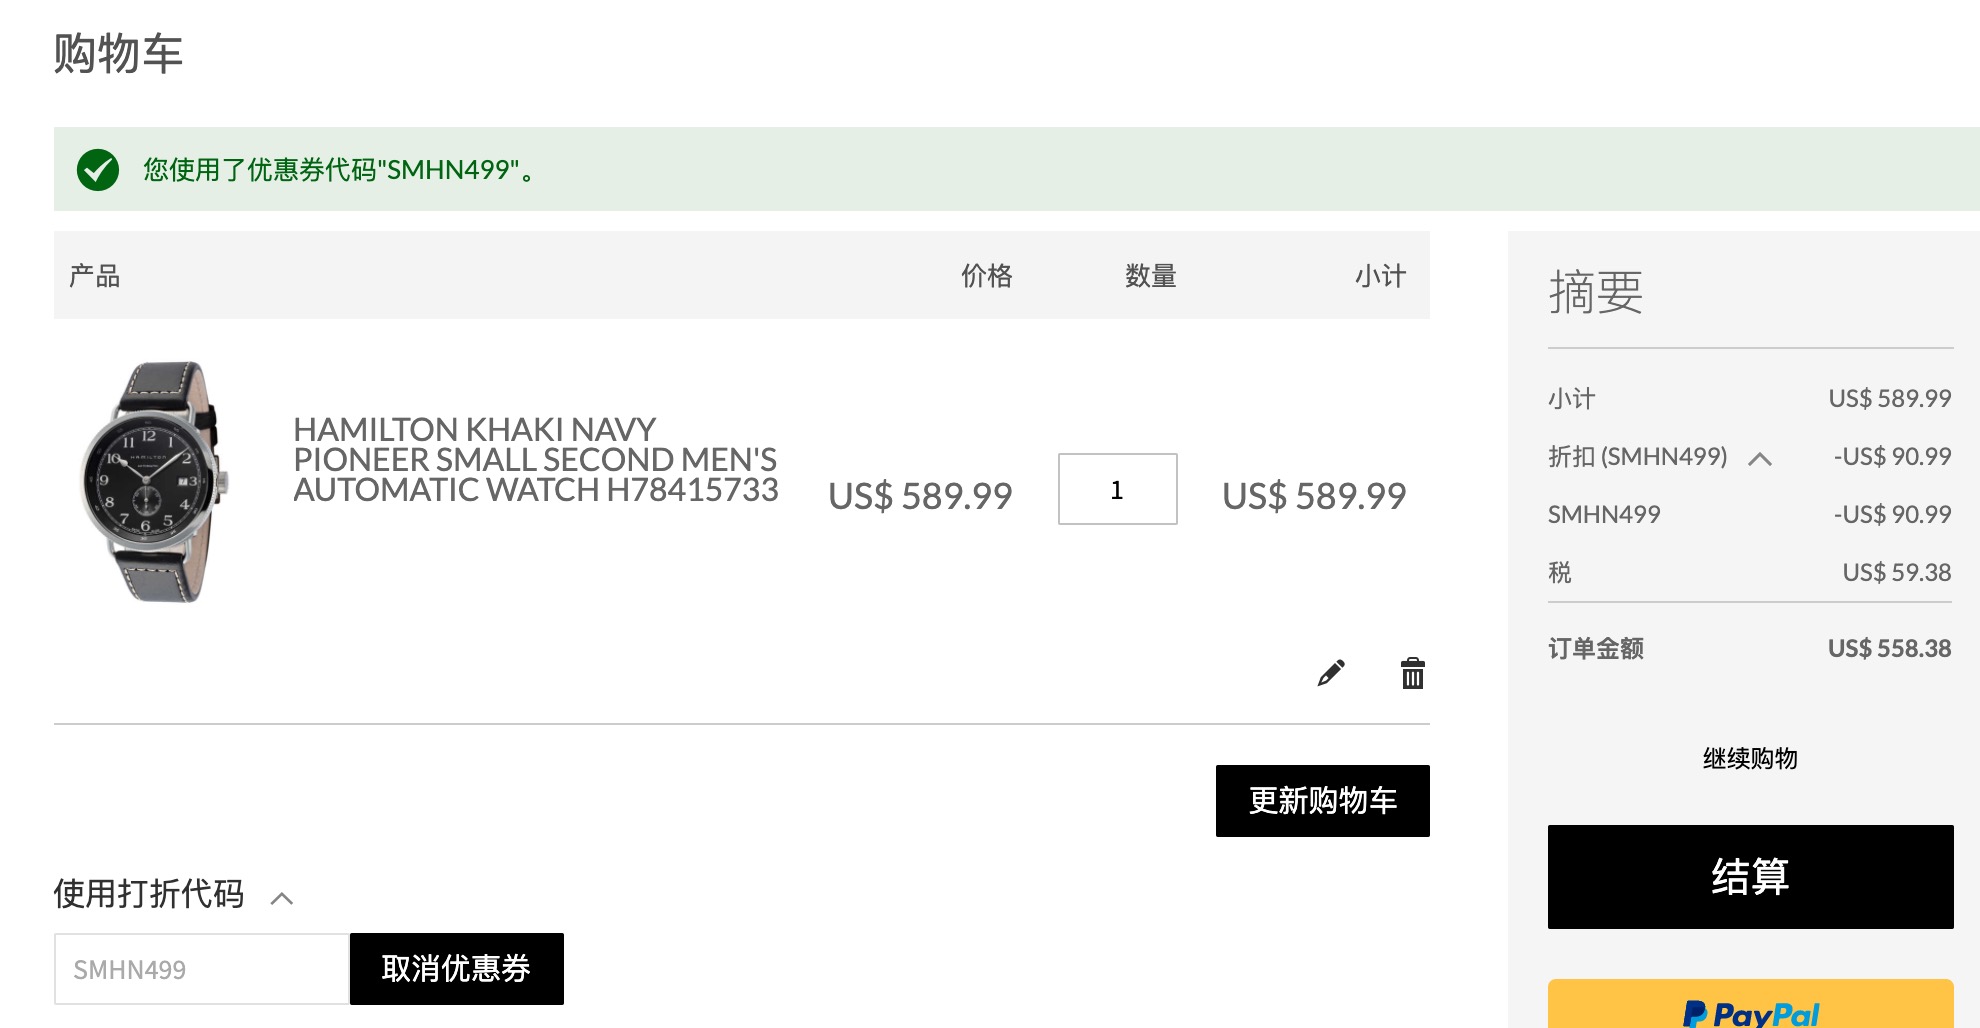Click the green success checkmark icon
1980x1028 pixels.
98,170
